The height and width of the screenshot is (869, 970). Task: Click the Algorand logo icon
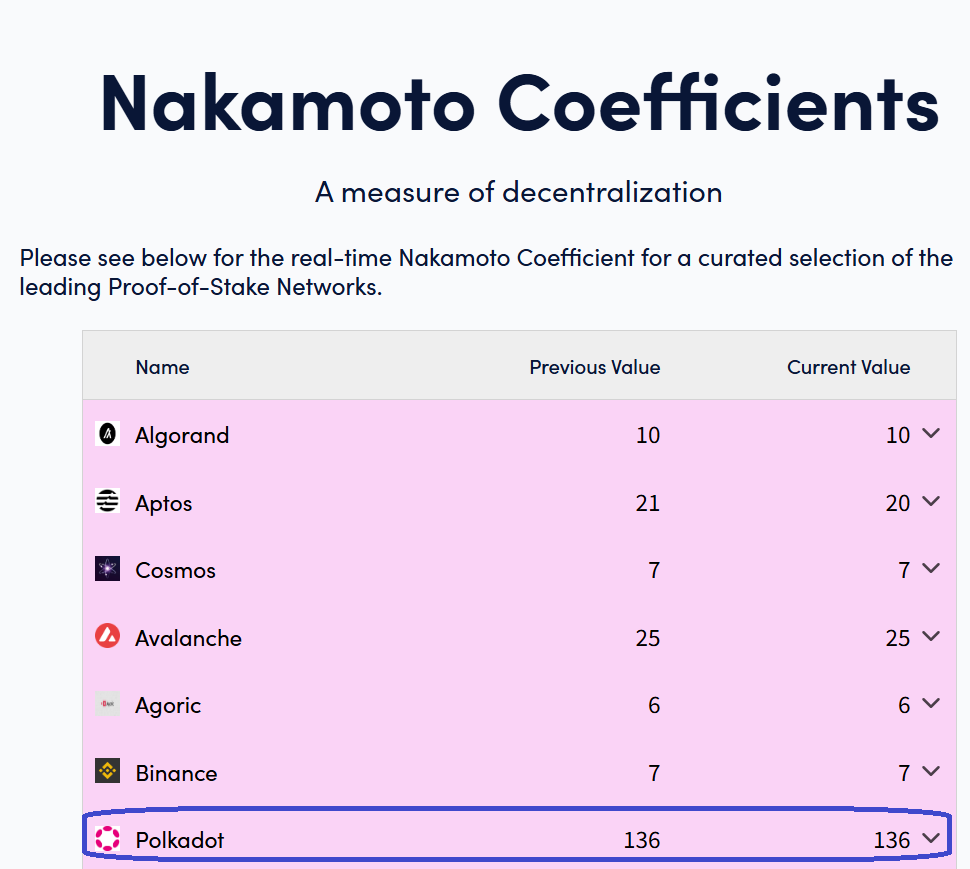107,434
